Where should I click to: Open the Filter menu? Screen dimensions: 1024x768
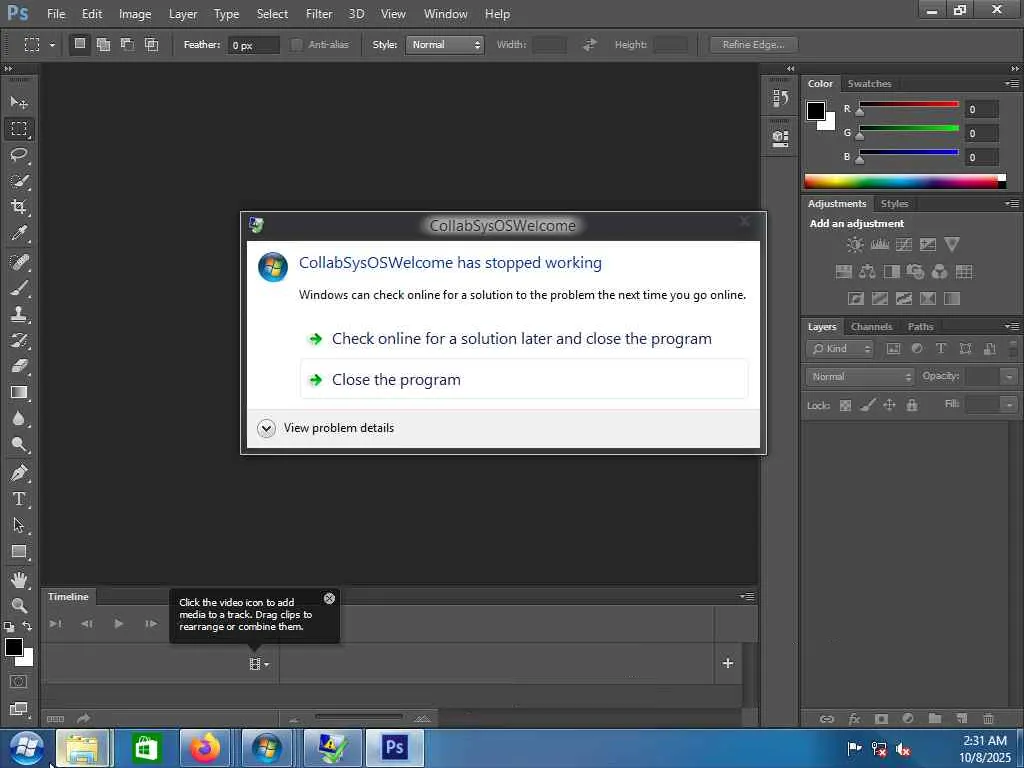(319, 14)
